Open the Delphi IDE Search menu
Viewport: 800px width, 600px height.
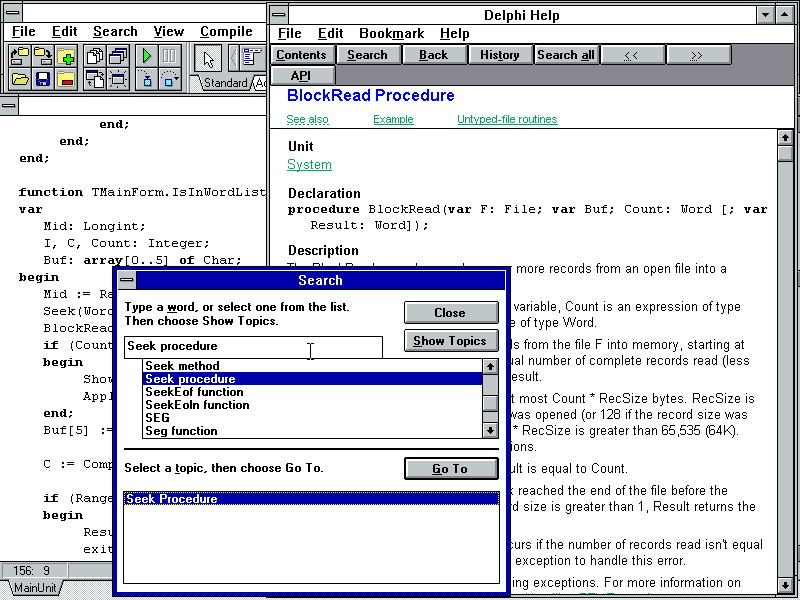115,32
